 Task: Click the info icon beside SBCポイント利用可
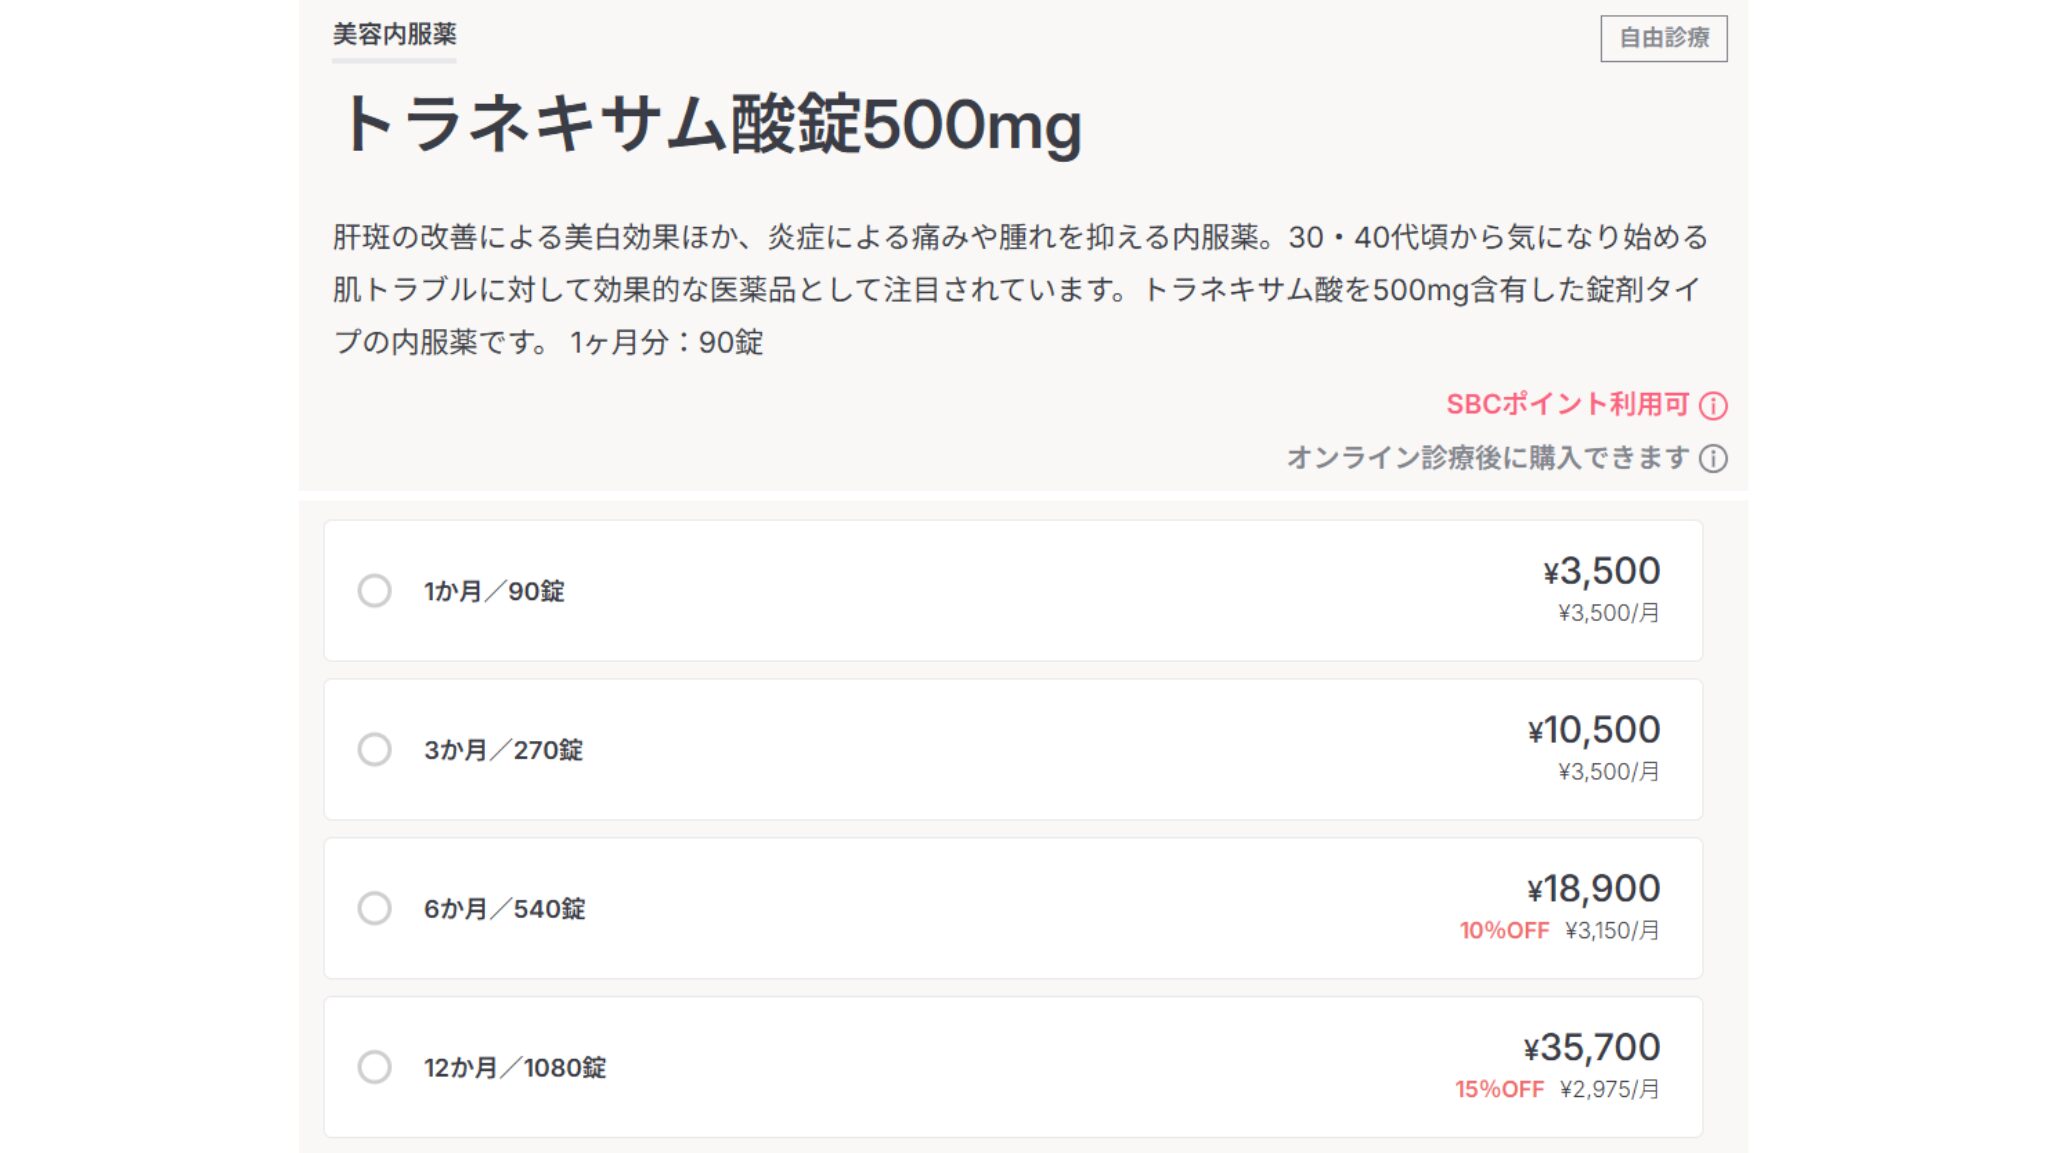1713,406
